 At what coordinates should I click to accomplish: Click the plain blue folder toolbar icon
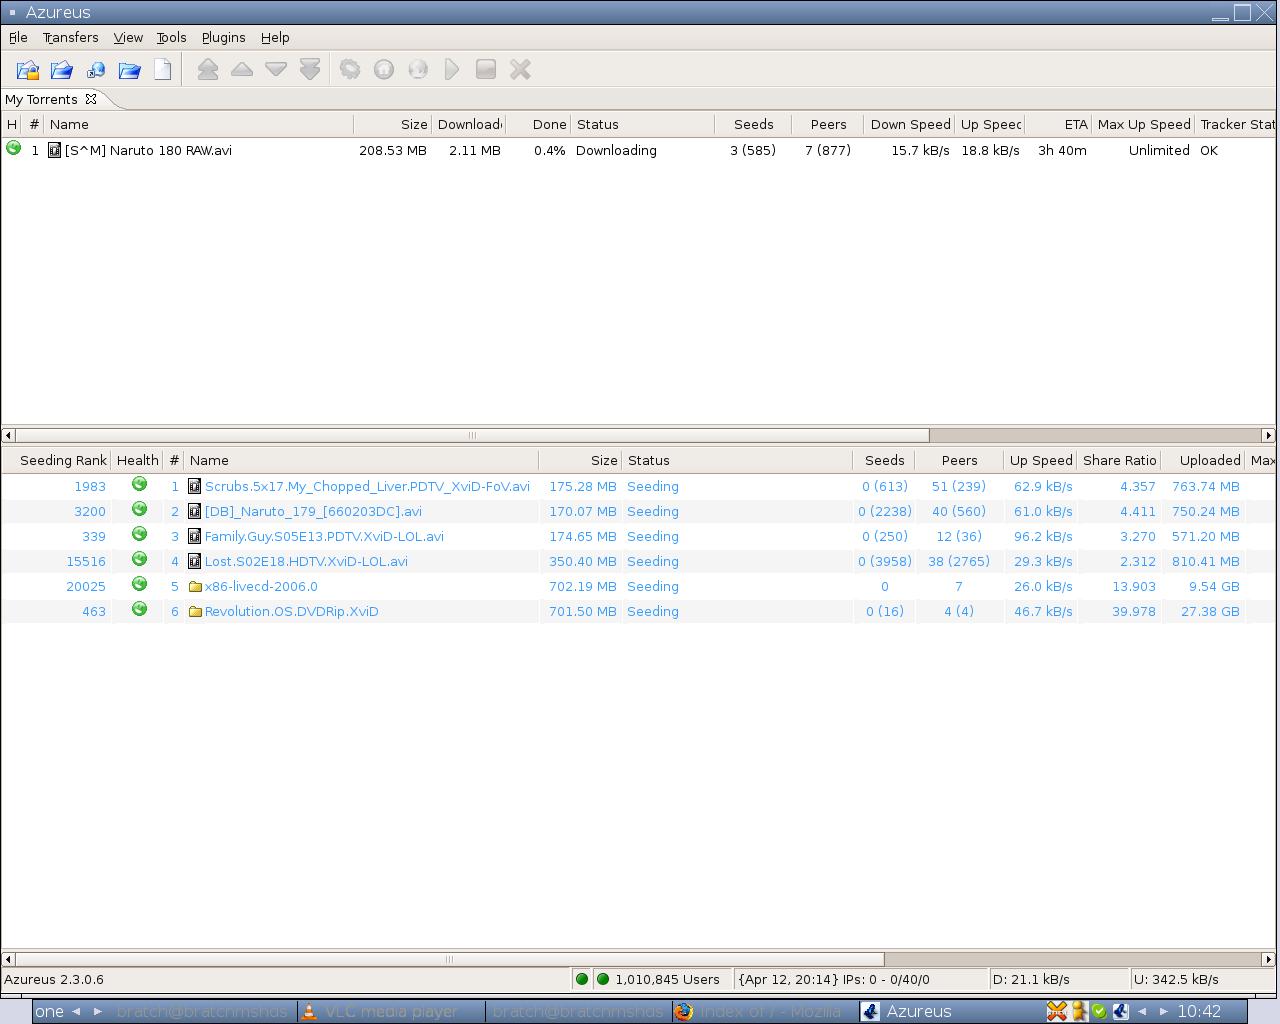(129, 70)
